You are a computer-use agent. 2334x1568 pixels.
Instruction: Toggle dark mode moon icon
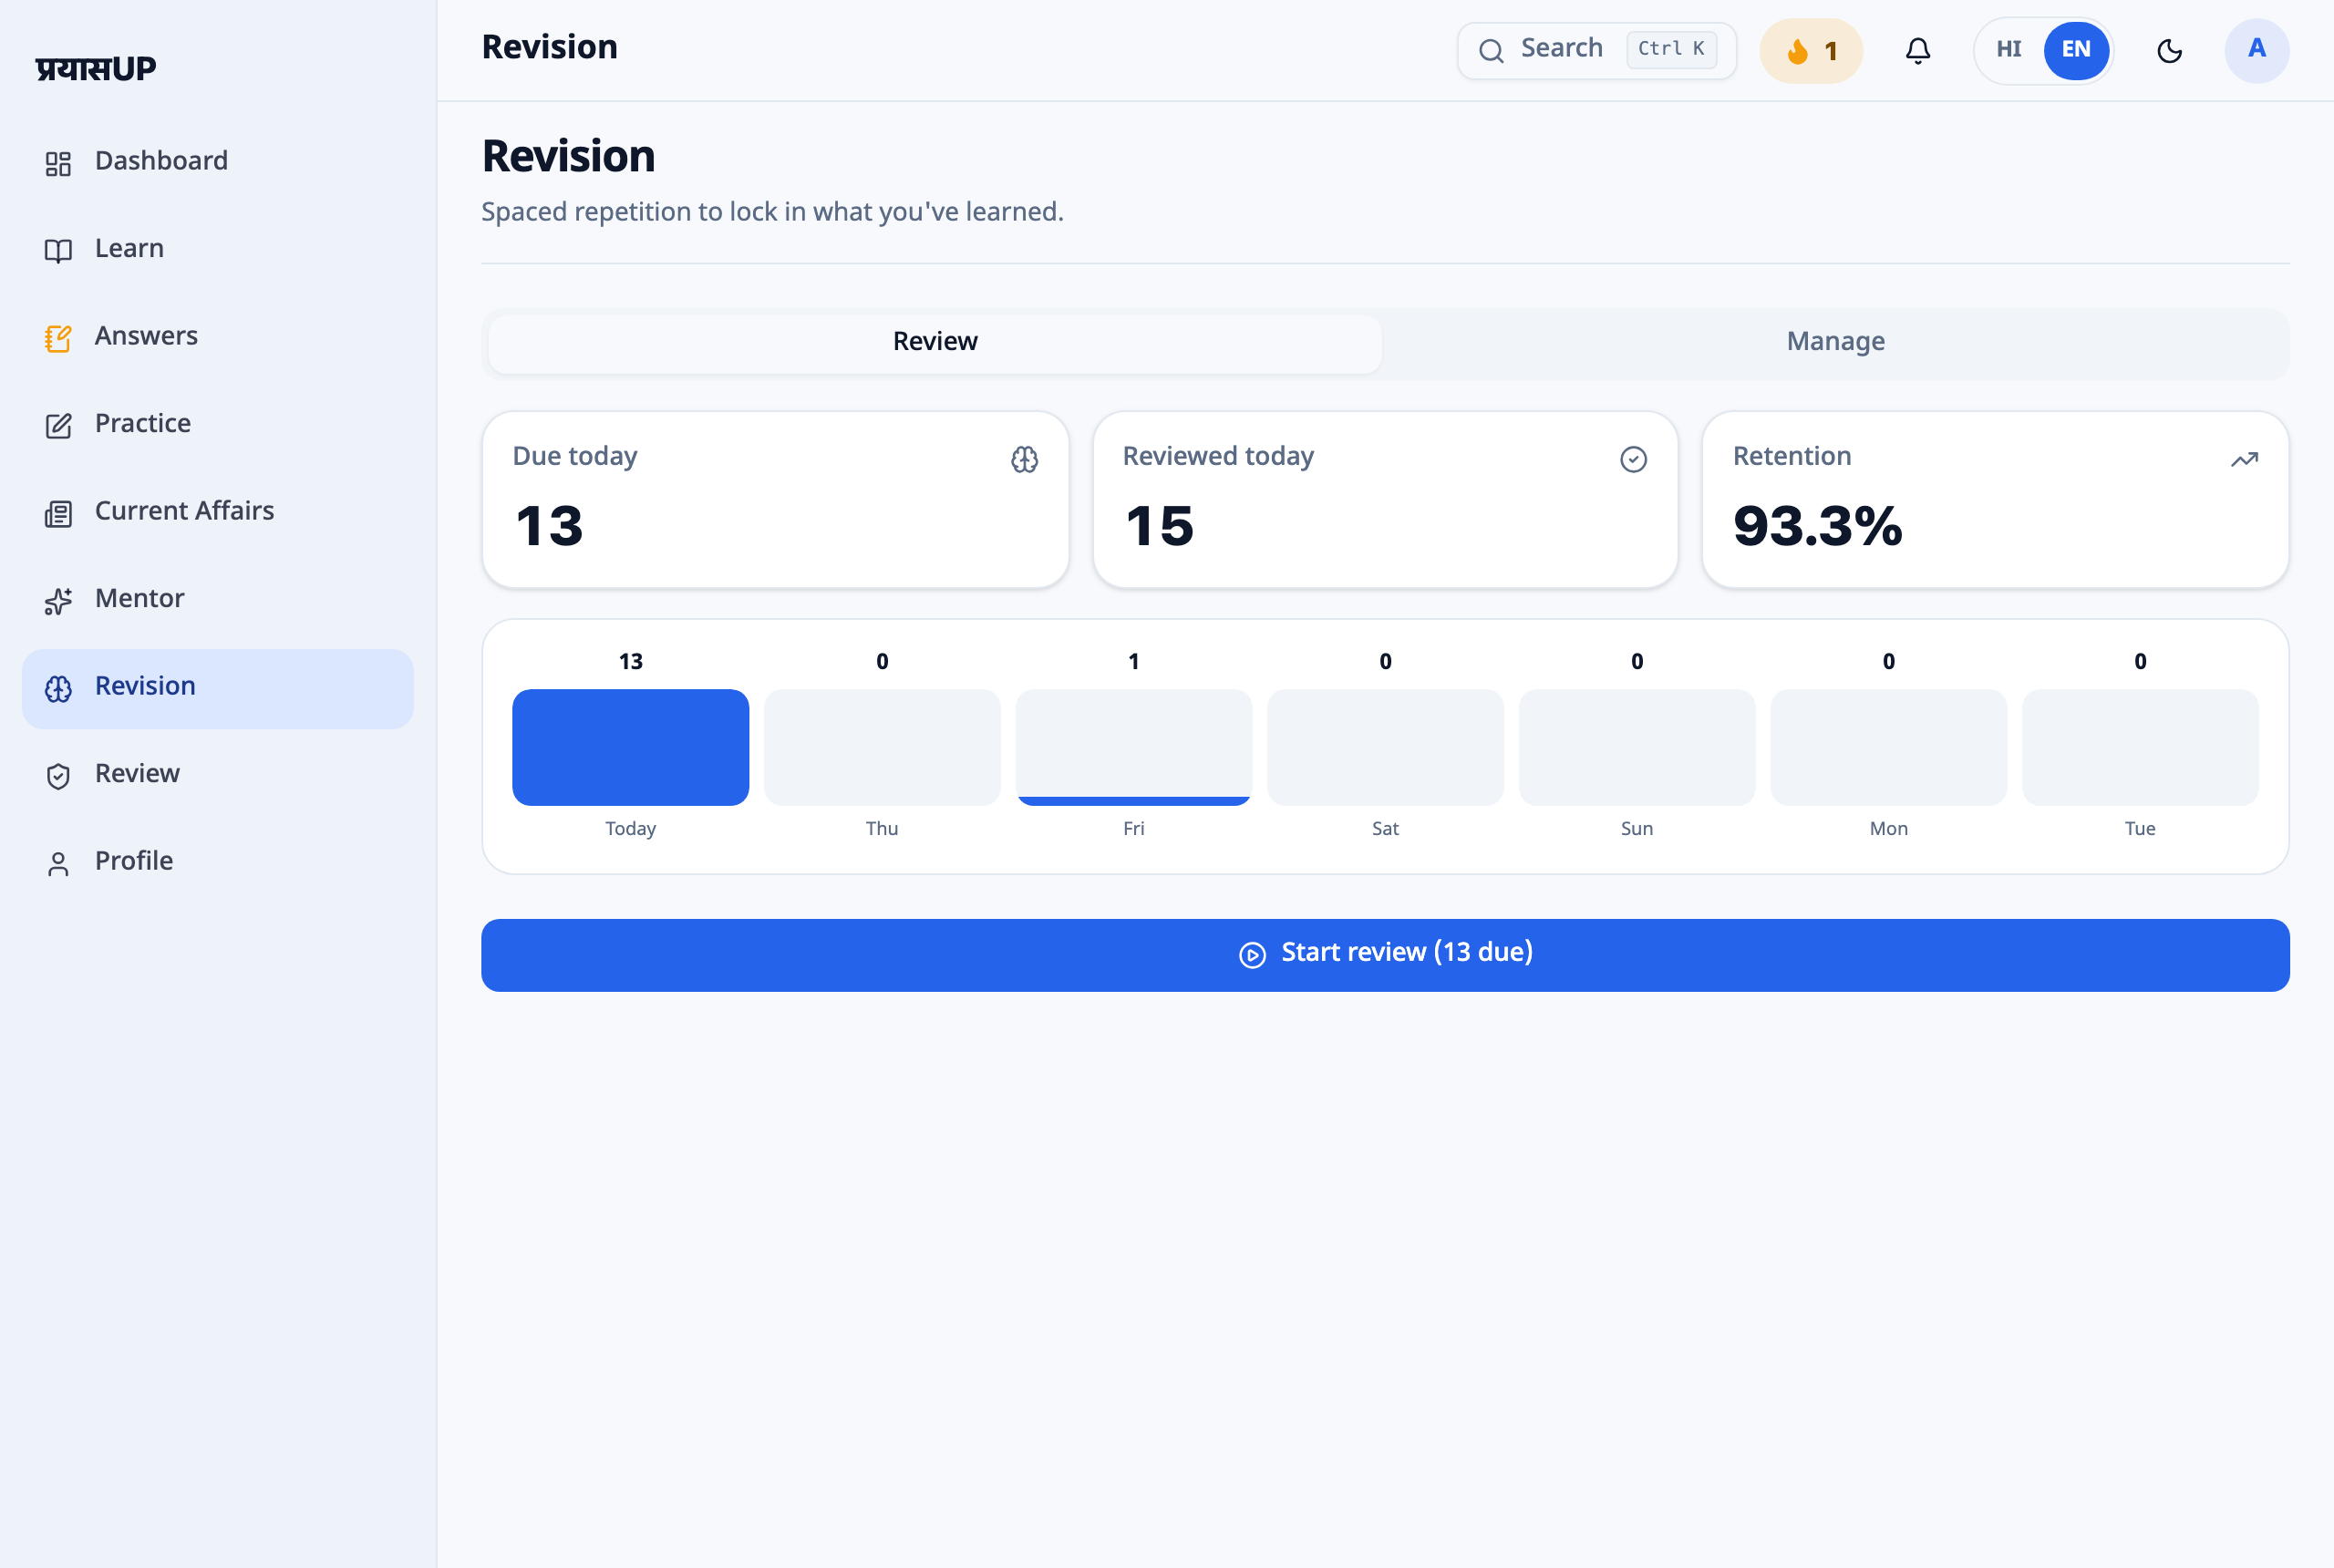pyautogui.click(x=2169, y=50)
